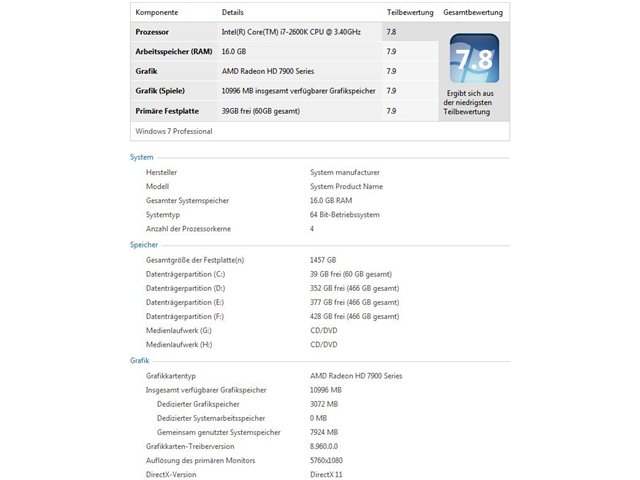The width and height of the screenshot is (640, 480).
Task: Click the Datenträgerpartition (C:) entry
Action: click(x=185, y=274)
